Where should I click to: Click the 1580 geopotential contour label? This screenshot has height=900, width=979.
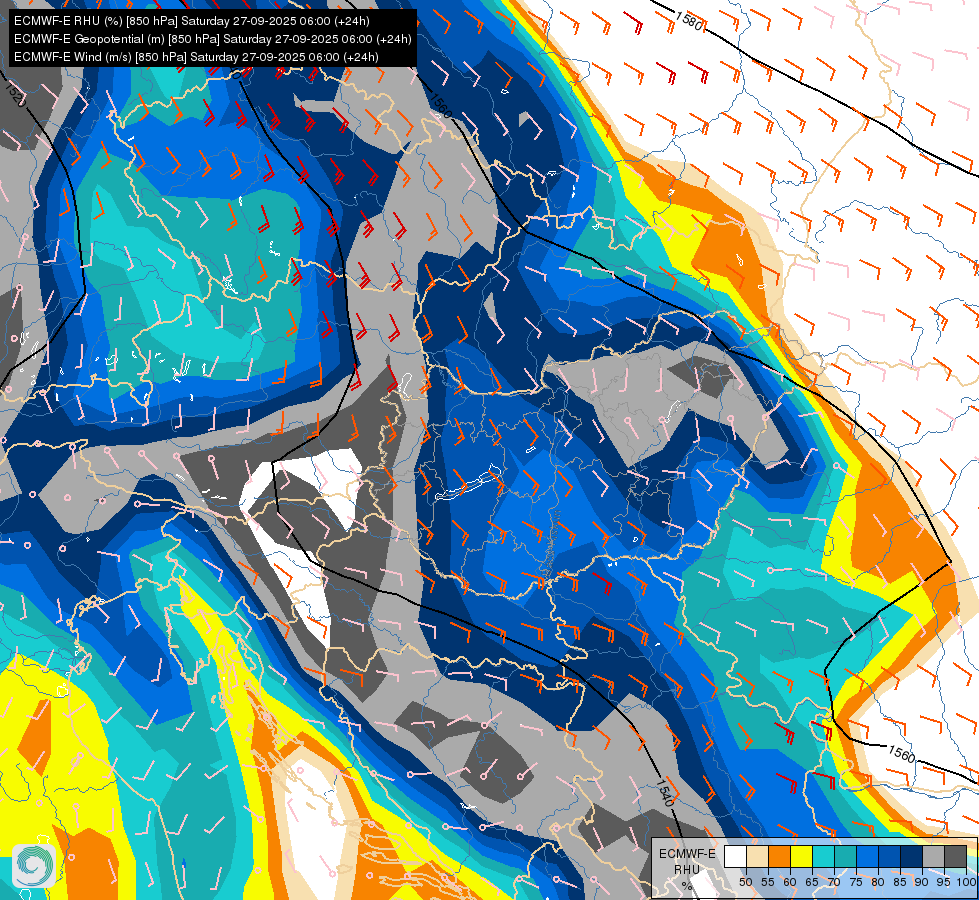(689, 20)
